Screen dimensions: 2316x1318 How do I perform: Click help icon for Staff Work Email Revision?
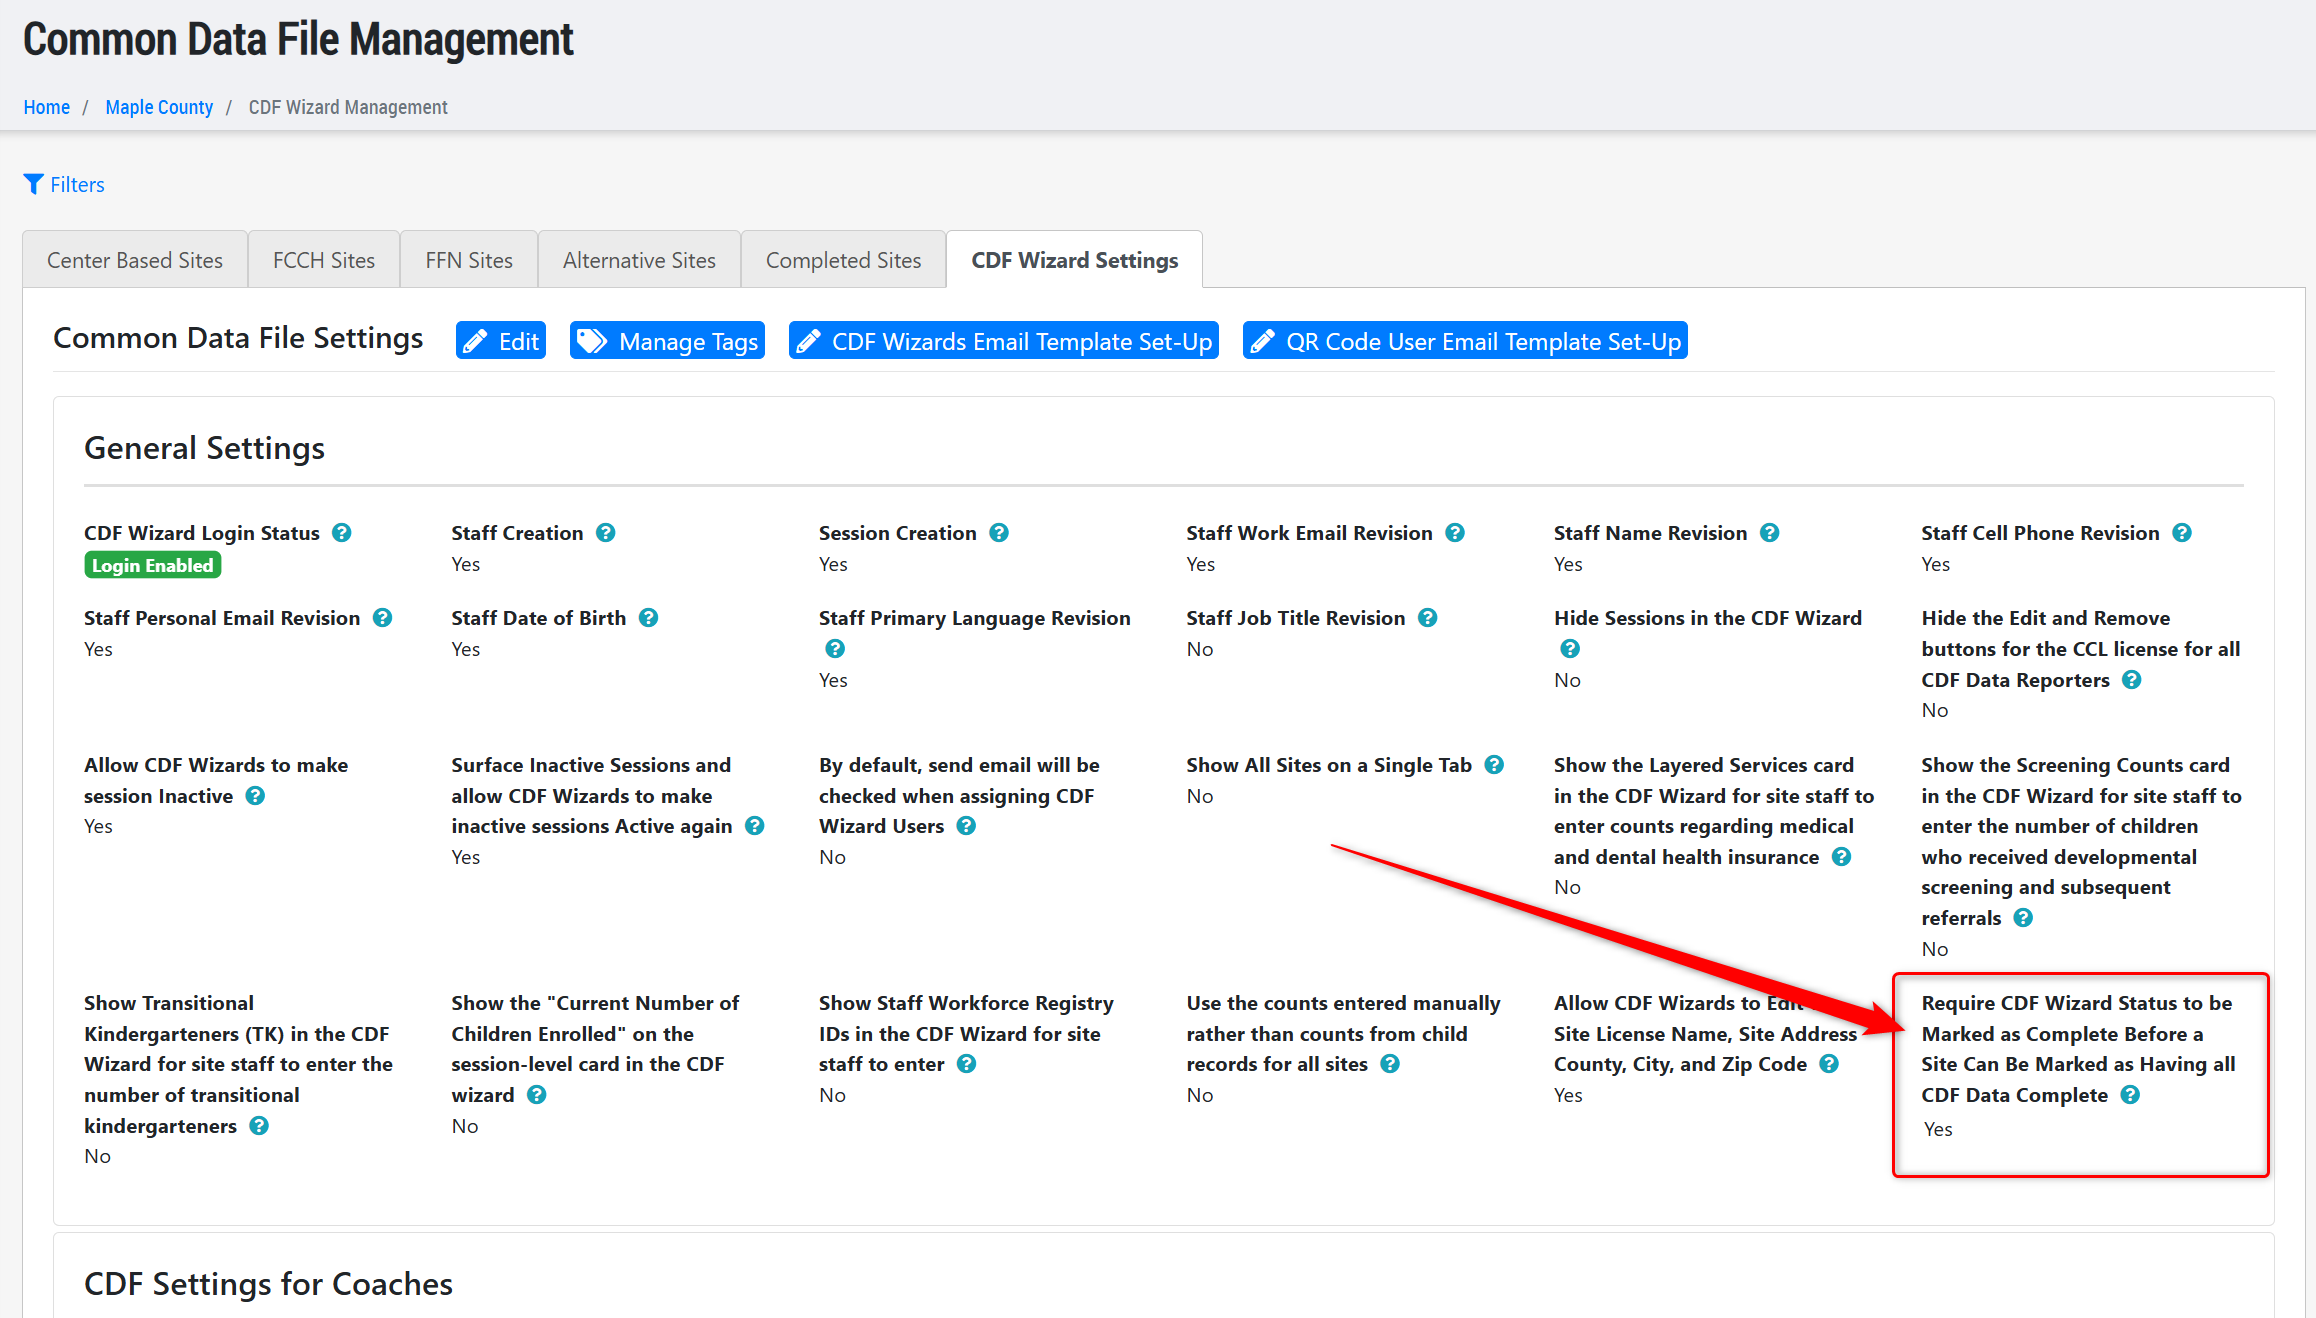coord(1455,533)
